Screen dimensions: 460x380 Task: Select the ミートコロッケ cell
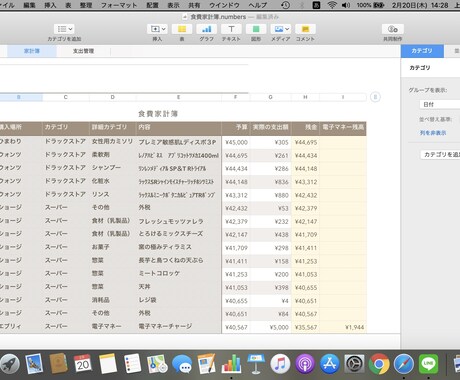(x=179, y=274)
